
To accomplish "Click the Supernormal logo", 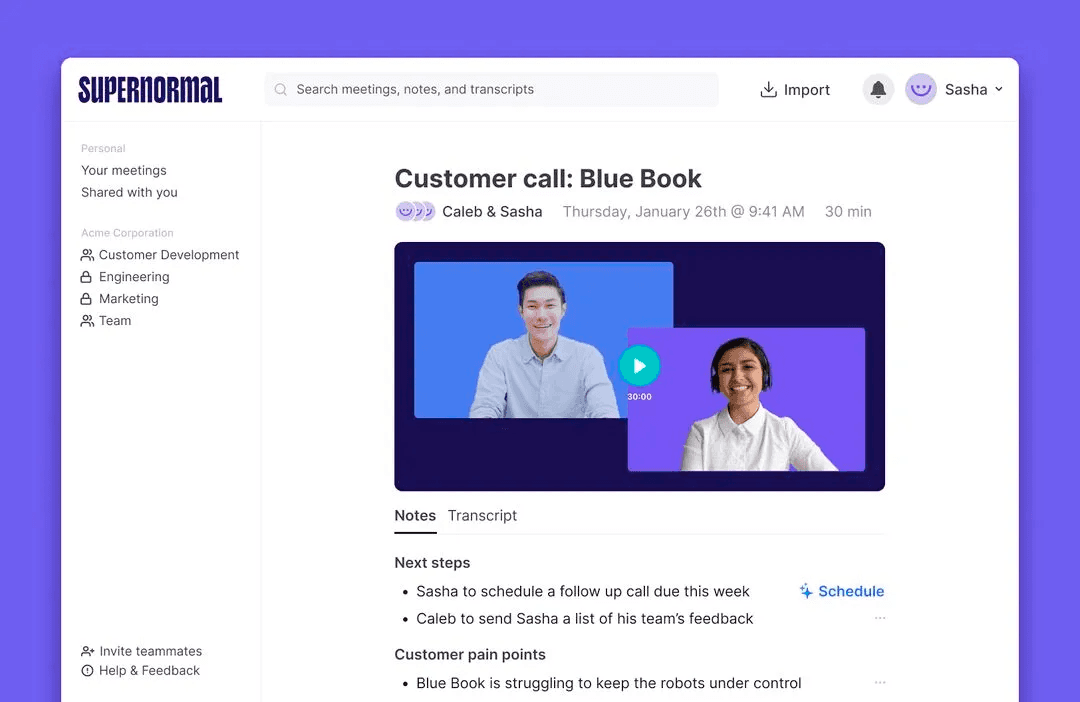I will (150, 90).
